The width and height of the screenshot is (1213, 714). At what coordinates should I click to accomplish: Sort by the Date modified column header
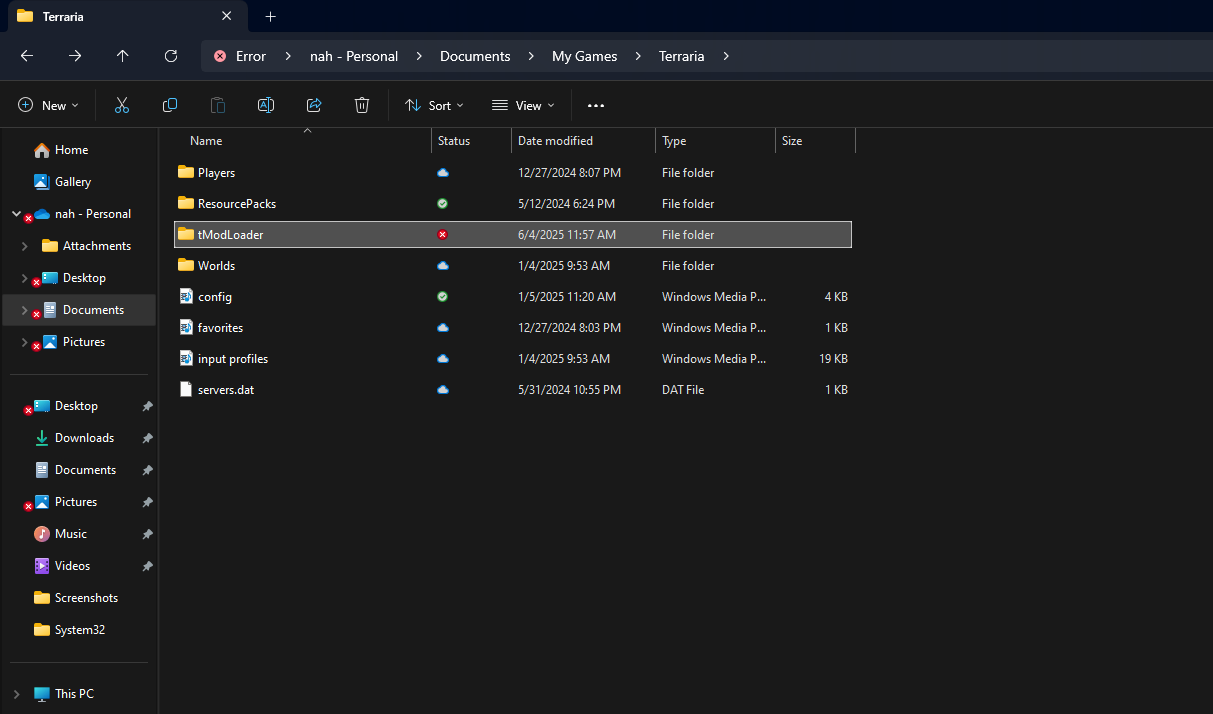coord(555,141)
